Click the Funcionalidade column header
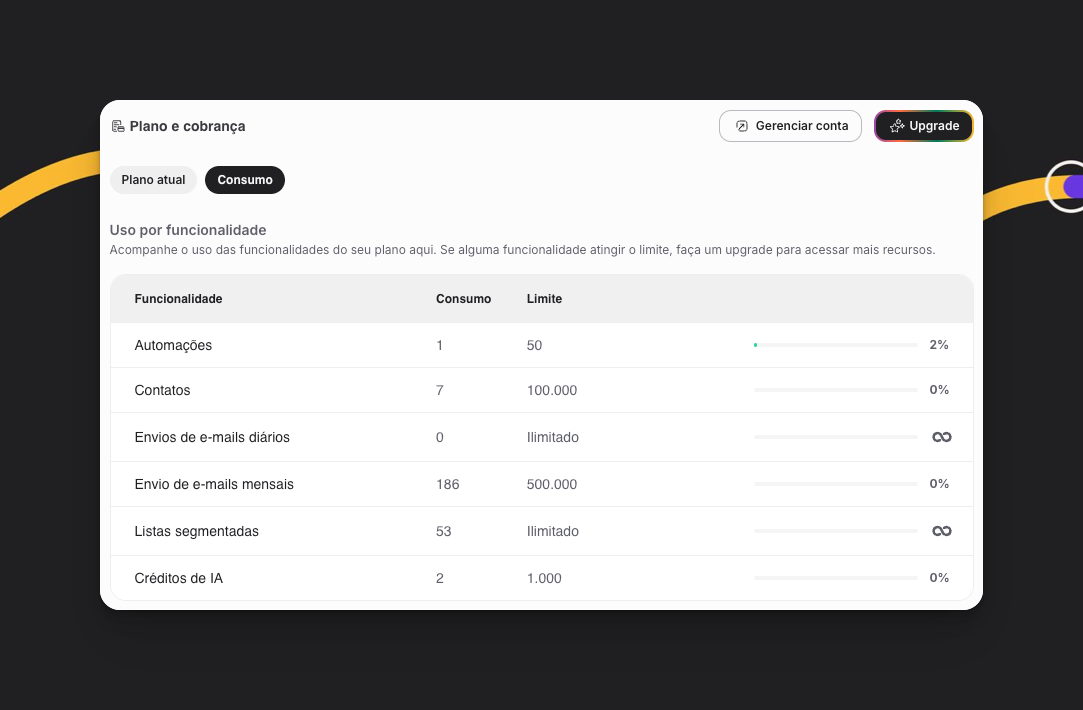The height and width of the screenshot is (710, 1083). point(178,299)
